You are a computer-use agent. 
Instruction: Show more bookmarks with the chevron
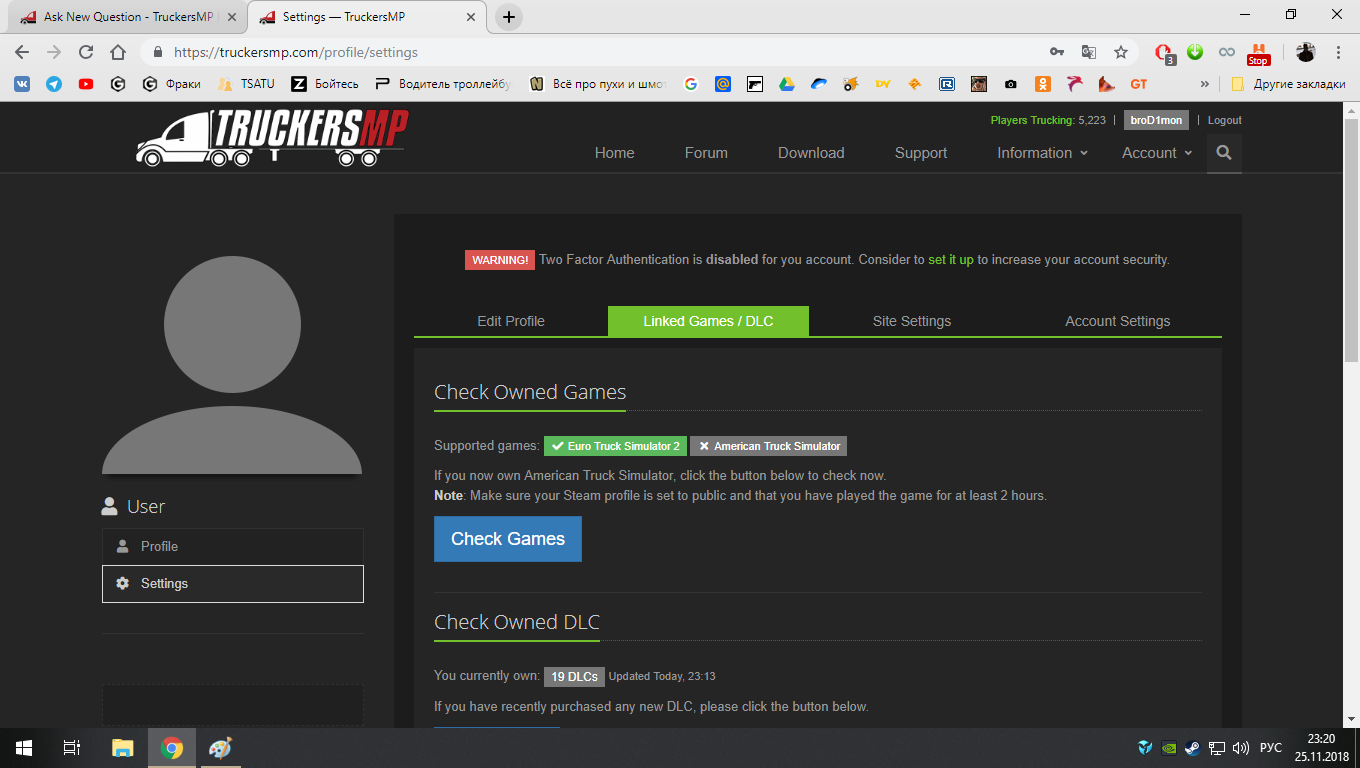pyautogui.click(x=1204, y=84)
